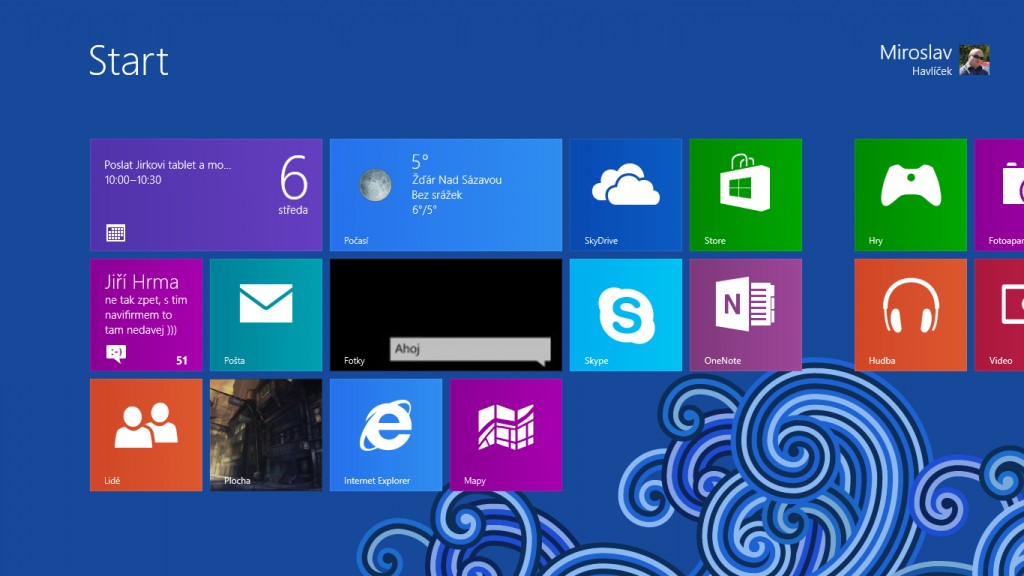Open the Lidé people tile
This screenshot has height=576, width=1024.
tap(146, 435)
